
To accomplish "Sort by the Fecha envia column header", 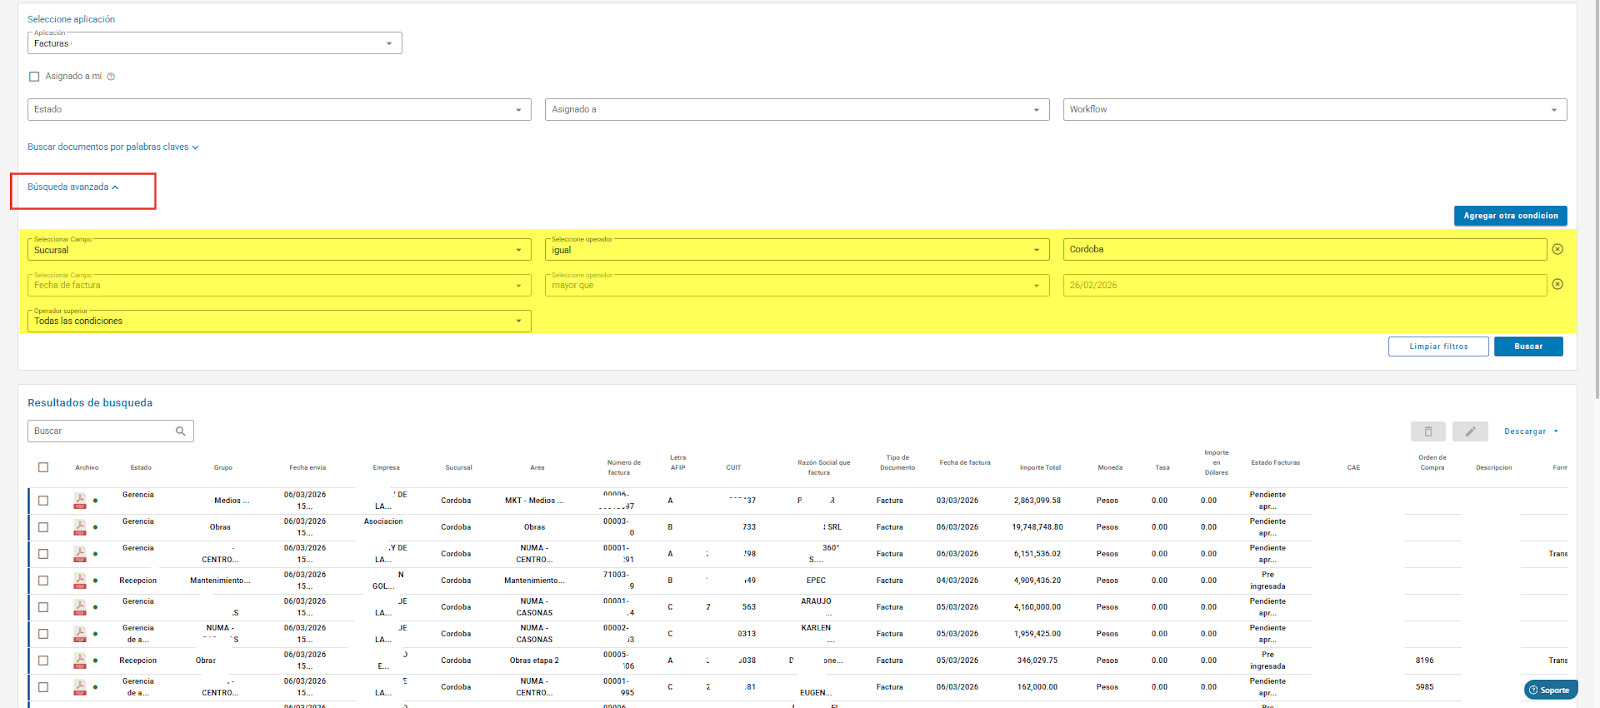I will click(x=307, y=467).
